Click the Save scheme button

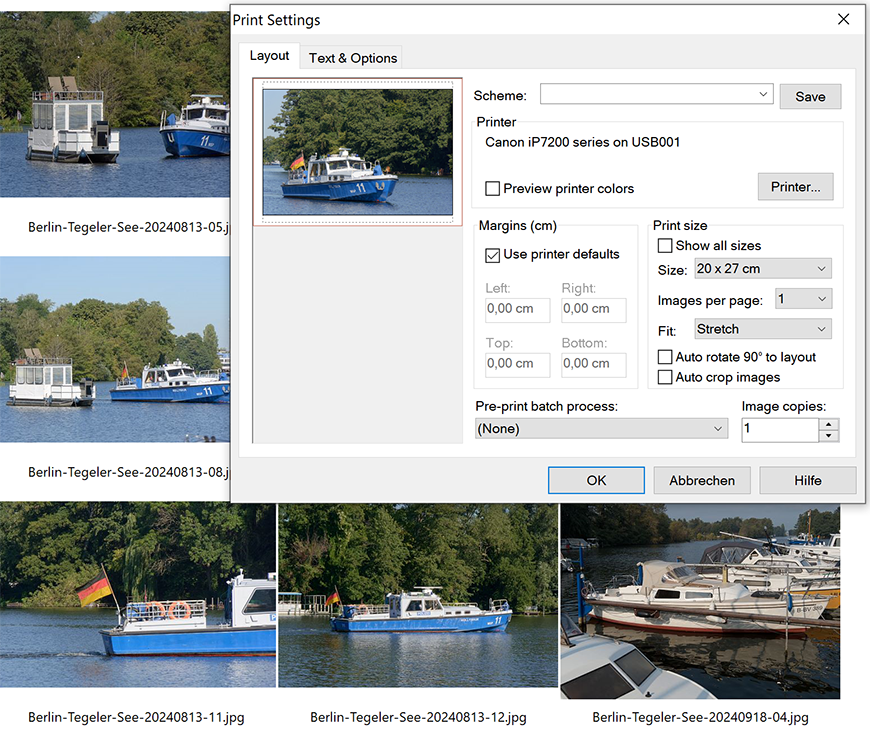tap(810, 96)
